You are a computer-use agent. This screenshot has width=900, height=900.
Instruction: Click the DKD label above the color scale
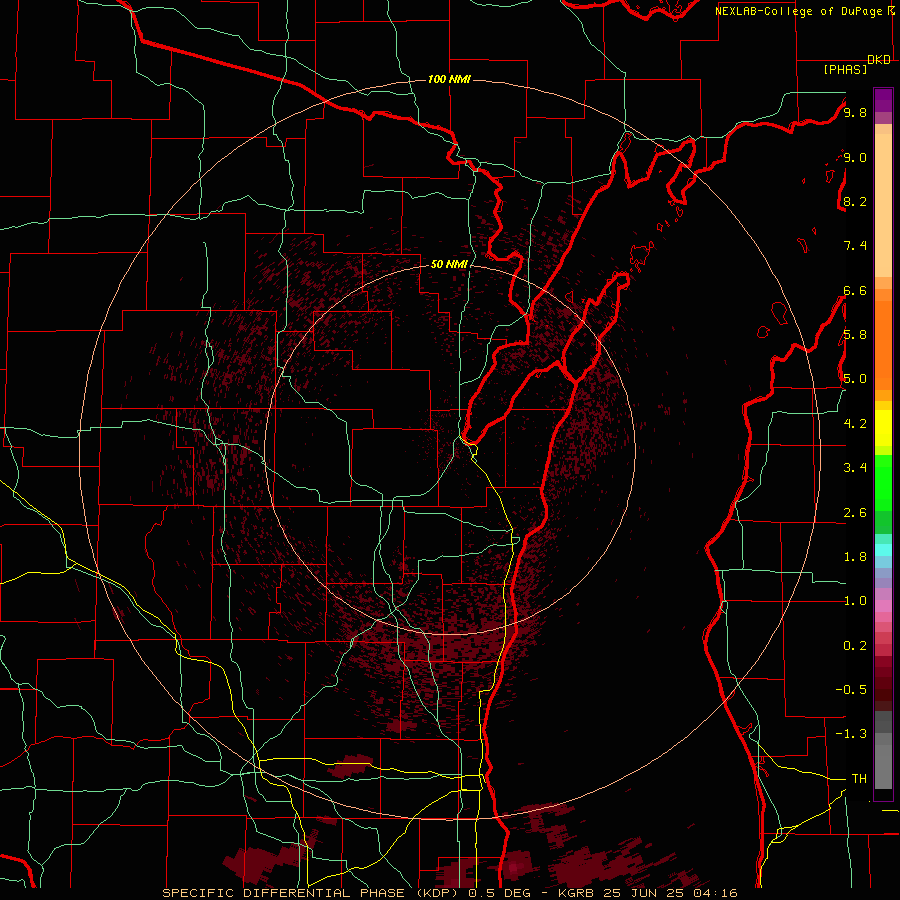click(x=879, y=60)
